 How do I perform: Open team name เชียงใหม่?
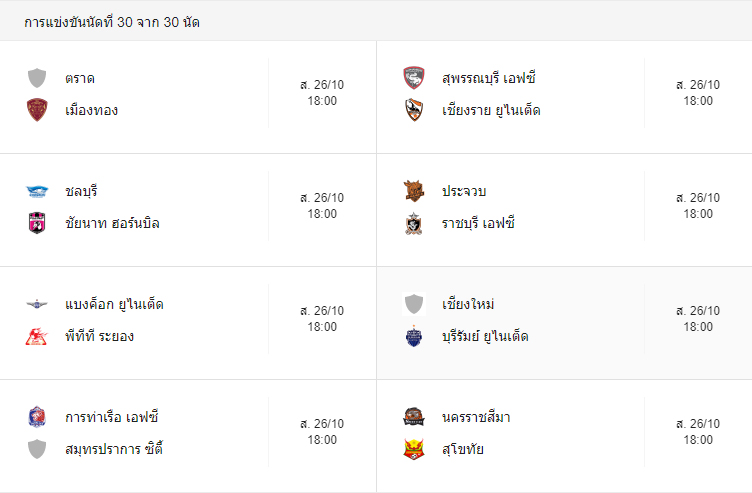point(468,304)
